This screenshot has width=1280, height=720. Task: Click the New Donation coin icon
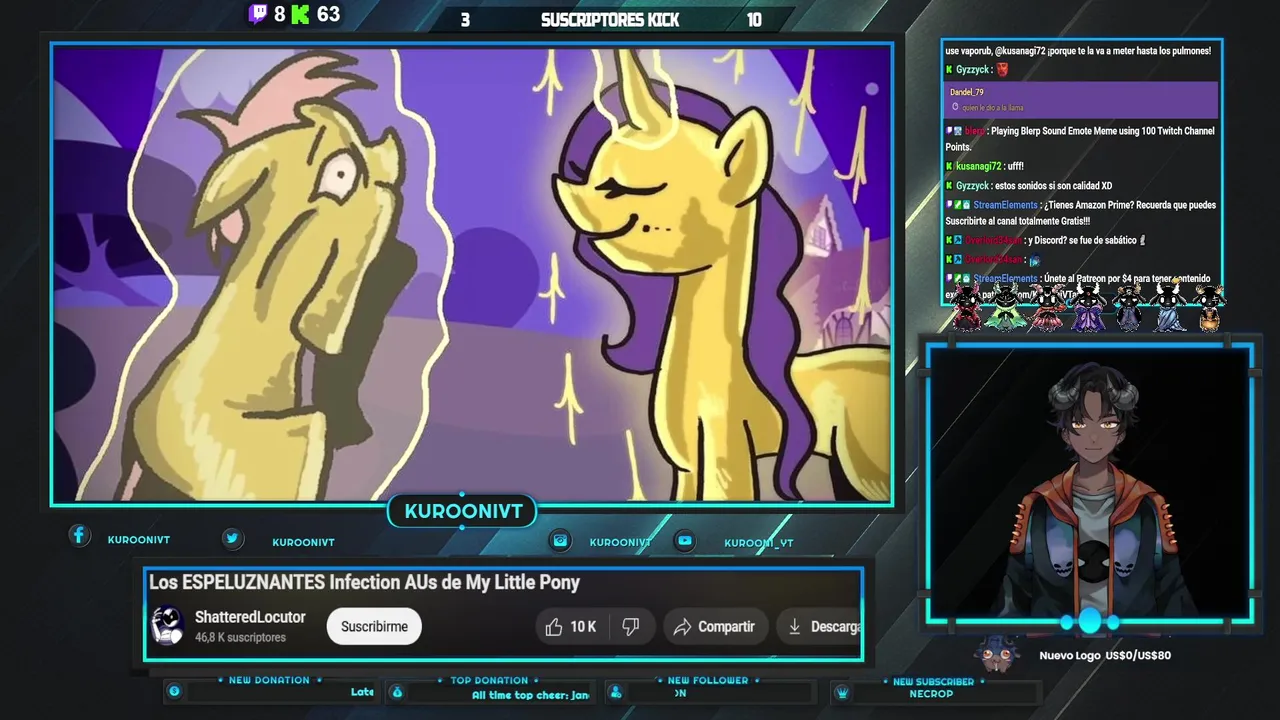click(x=174, y=691)
